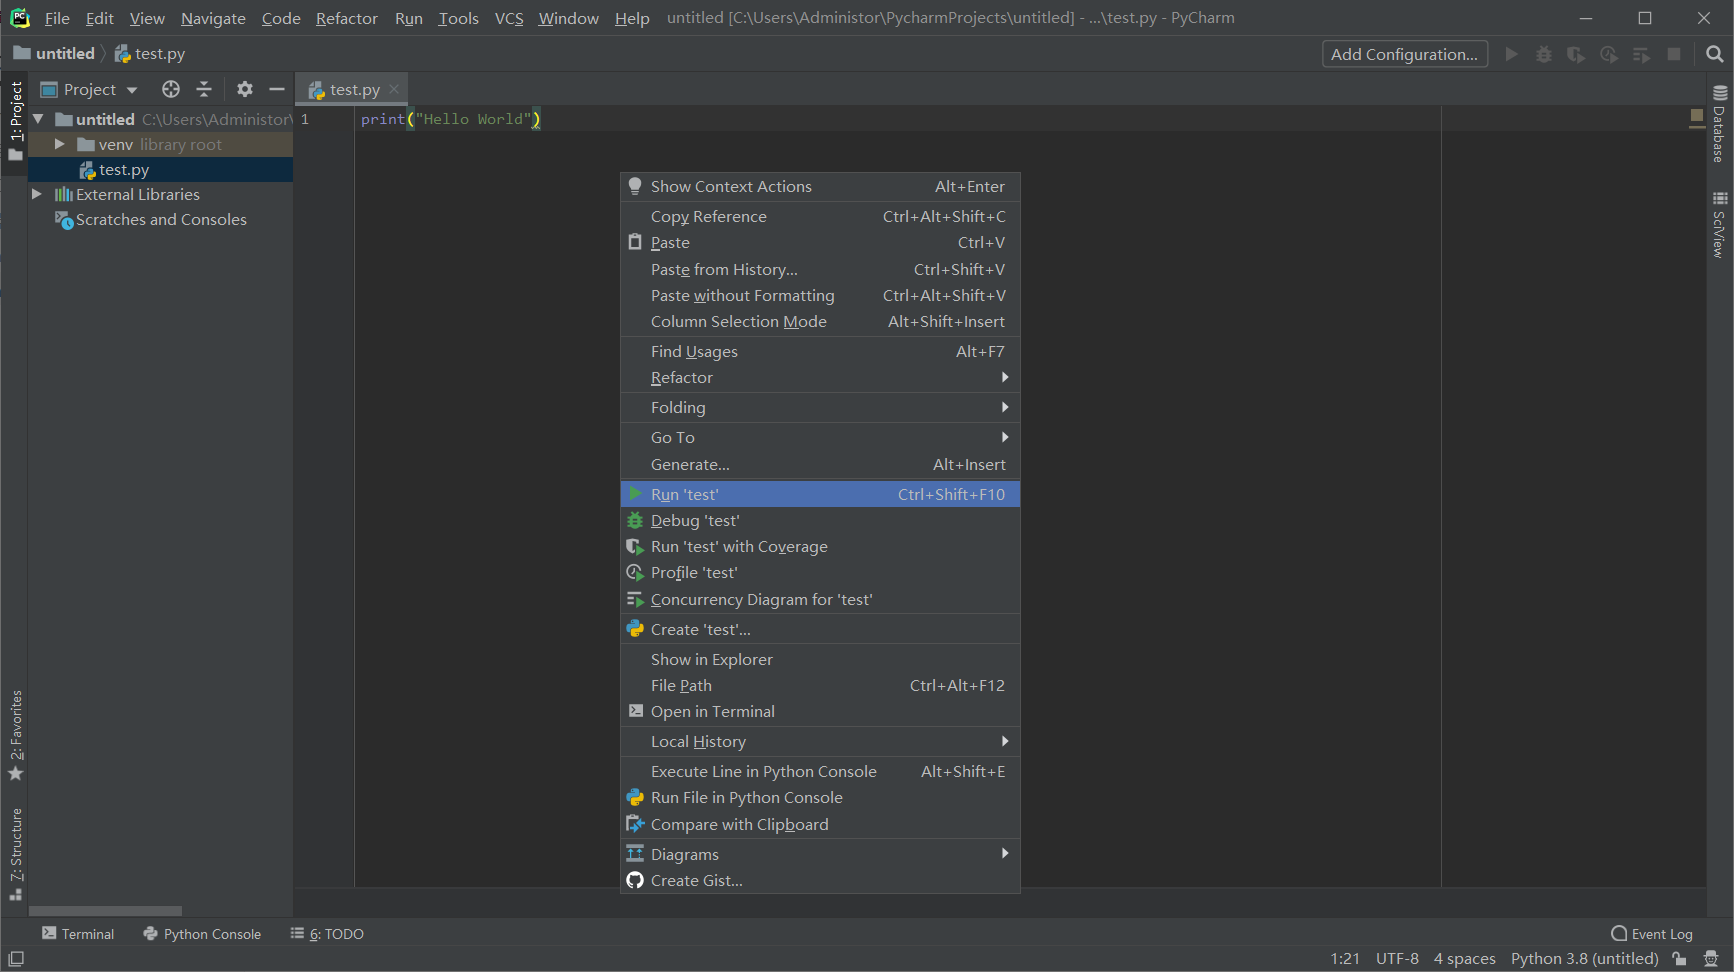Open the SciView side tool window
The image size is (1734, 972).
tap(1719, 225)
